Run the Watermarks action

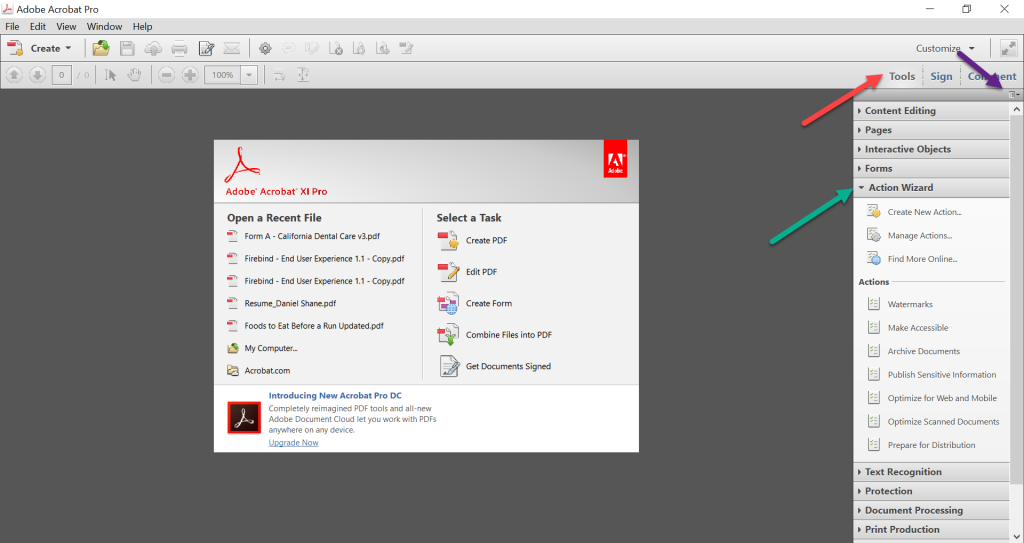[x=910, y=304]
